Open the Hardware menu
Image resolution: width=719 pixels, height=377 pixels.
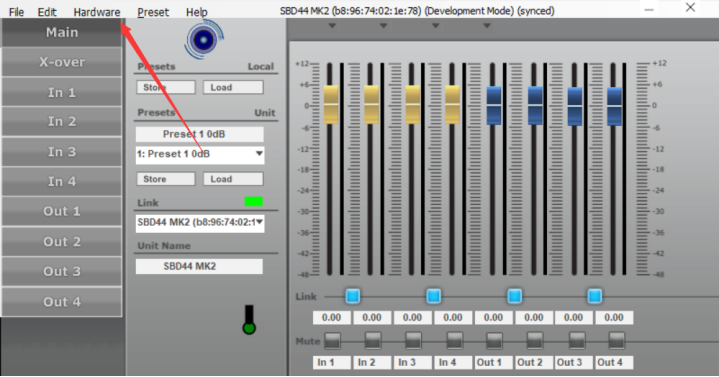point(97,12)
